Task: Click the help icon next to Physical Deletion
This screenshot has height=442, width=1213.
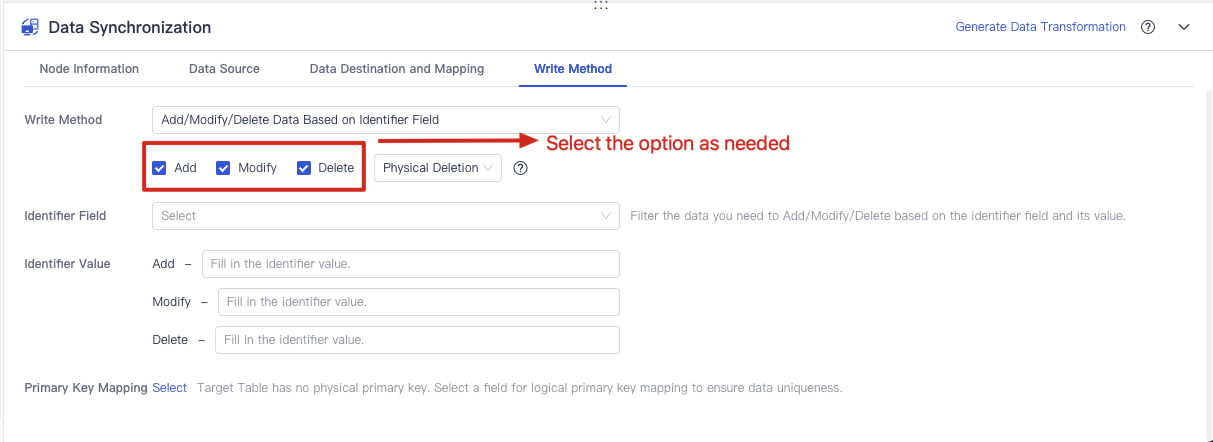Action: 520,168
